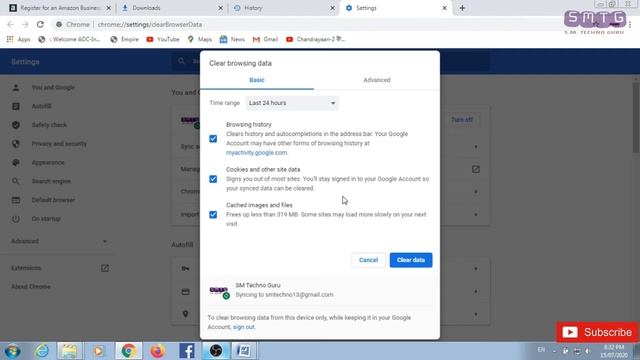
Task: Click the settings search field
Action: click(x=331, y=61)
